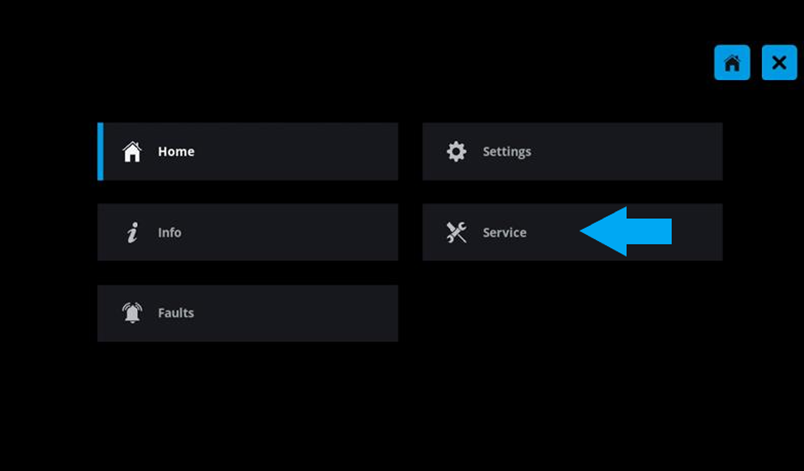Click blank area inside the Home tile
The width and height of the screenshot is (804, 471).
(300, 152)
